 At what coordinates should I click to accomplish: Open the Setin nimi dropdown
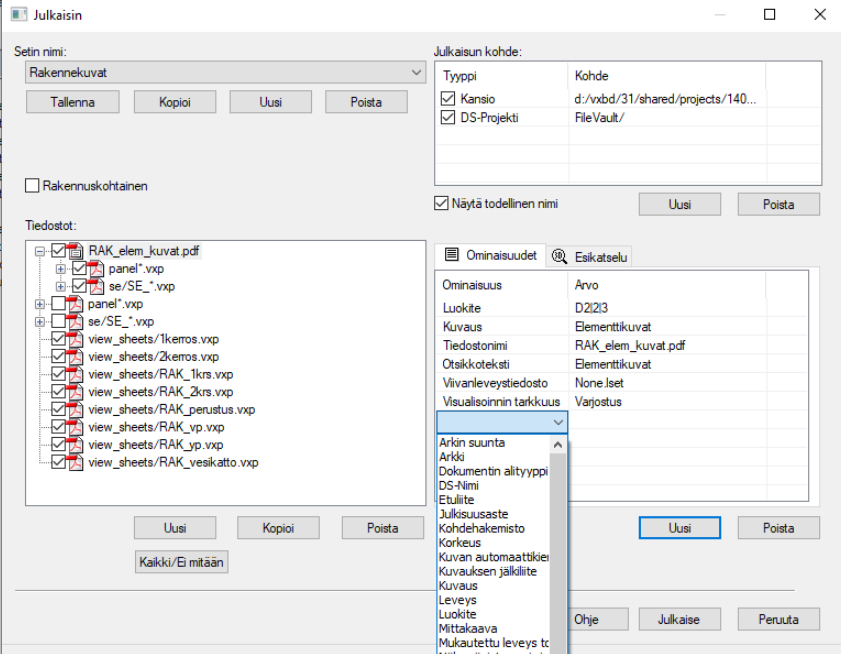click(x=417, y=73)
